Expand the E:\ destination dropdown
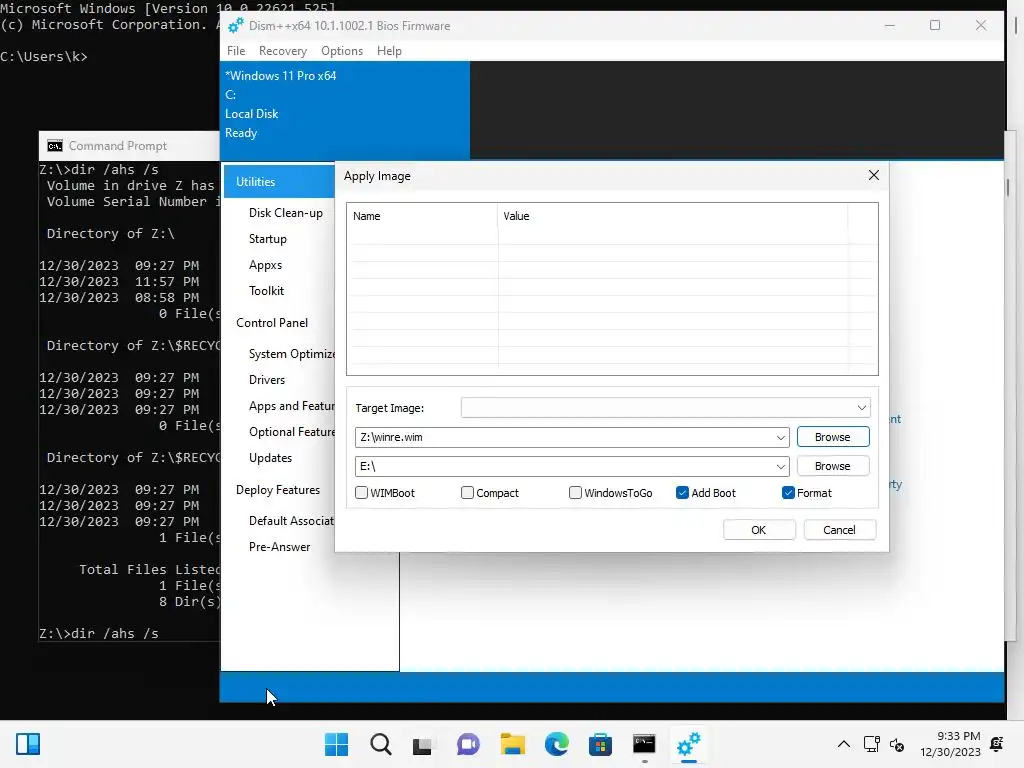This screenshot has height=768, width=1024. [x=780, y=466]
